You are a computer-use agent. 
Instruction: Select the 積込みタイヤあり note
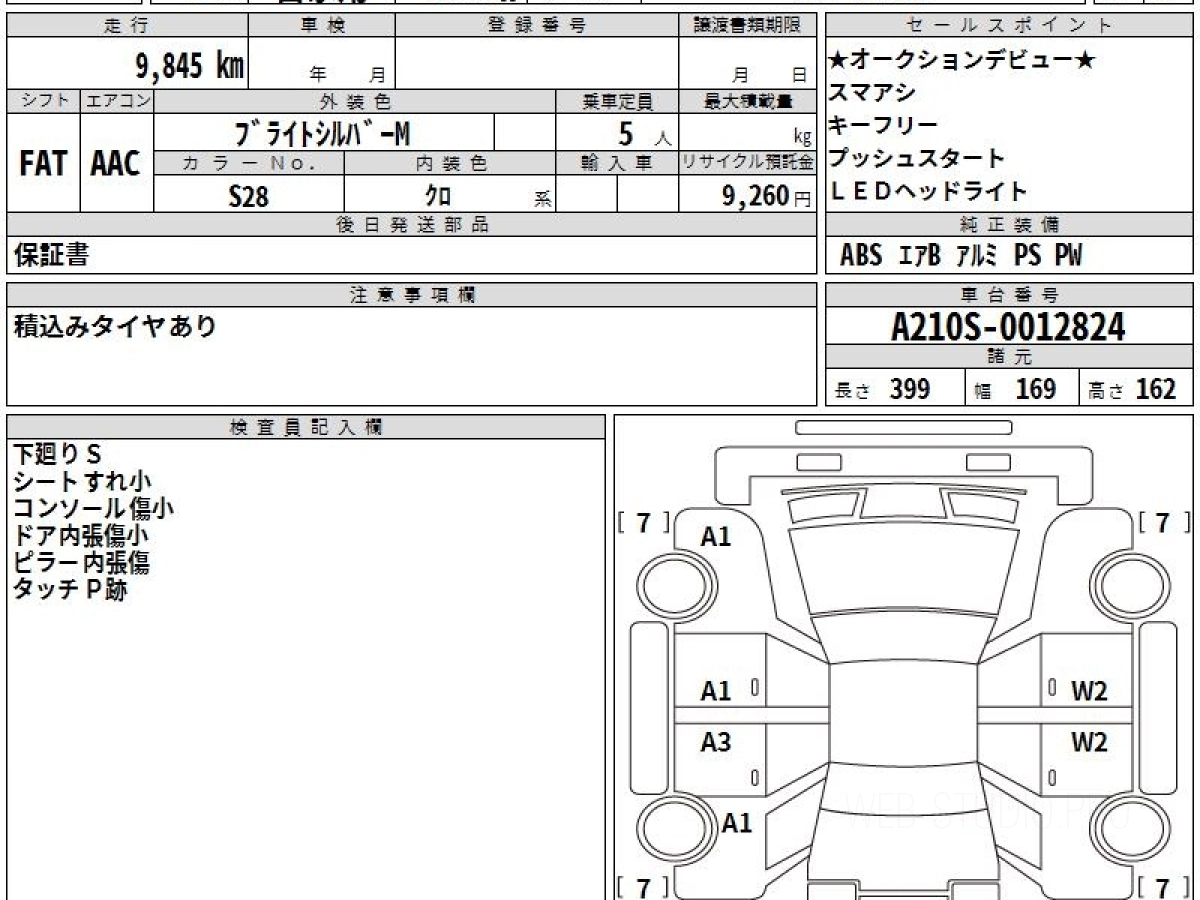[115, 326]
